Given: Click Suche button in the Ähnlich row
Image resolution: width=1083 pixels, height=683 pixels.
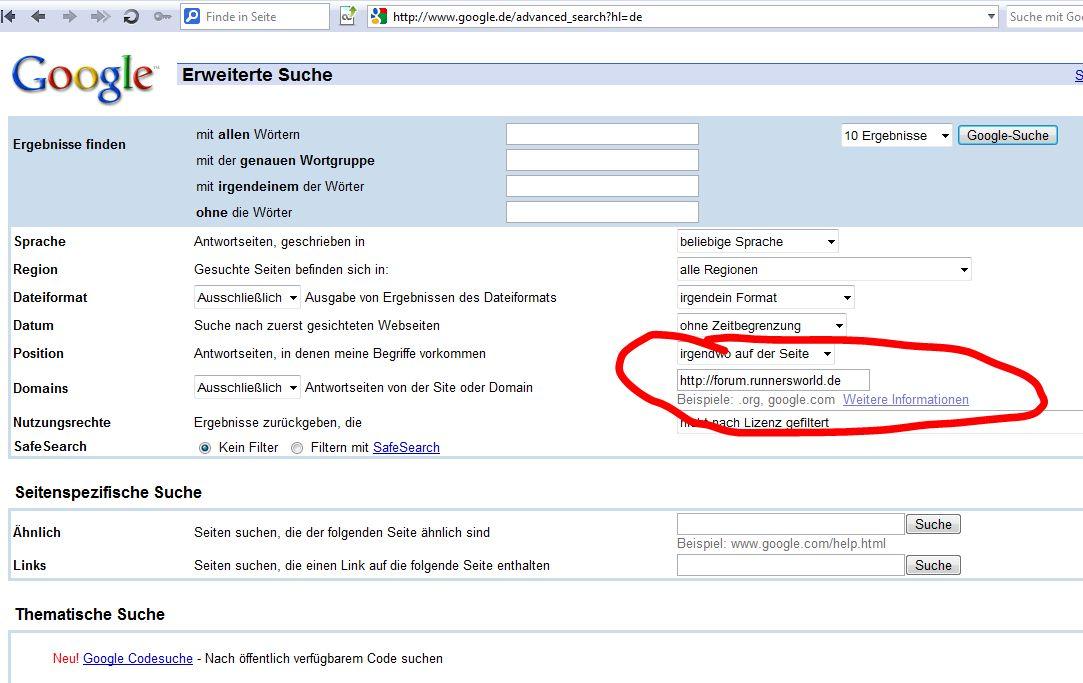Looking at the screenshot, I should click(933, 524).
